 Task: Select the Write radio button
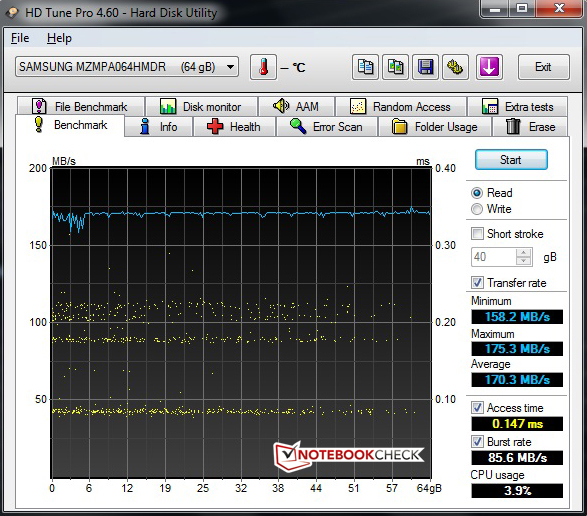point(477,209)
